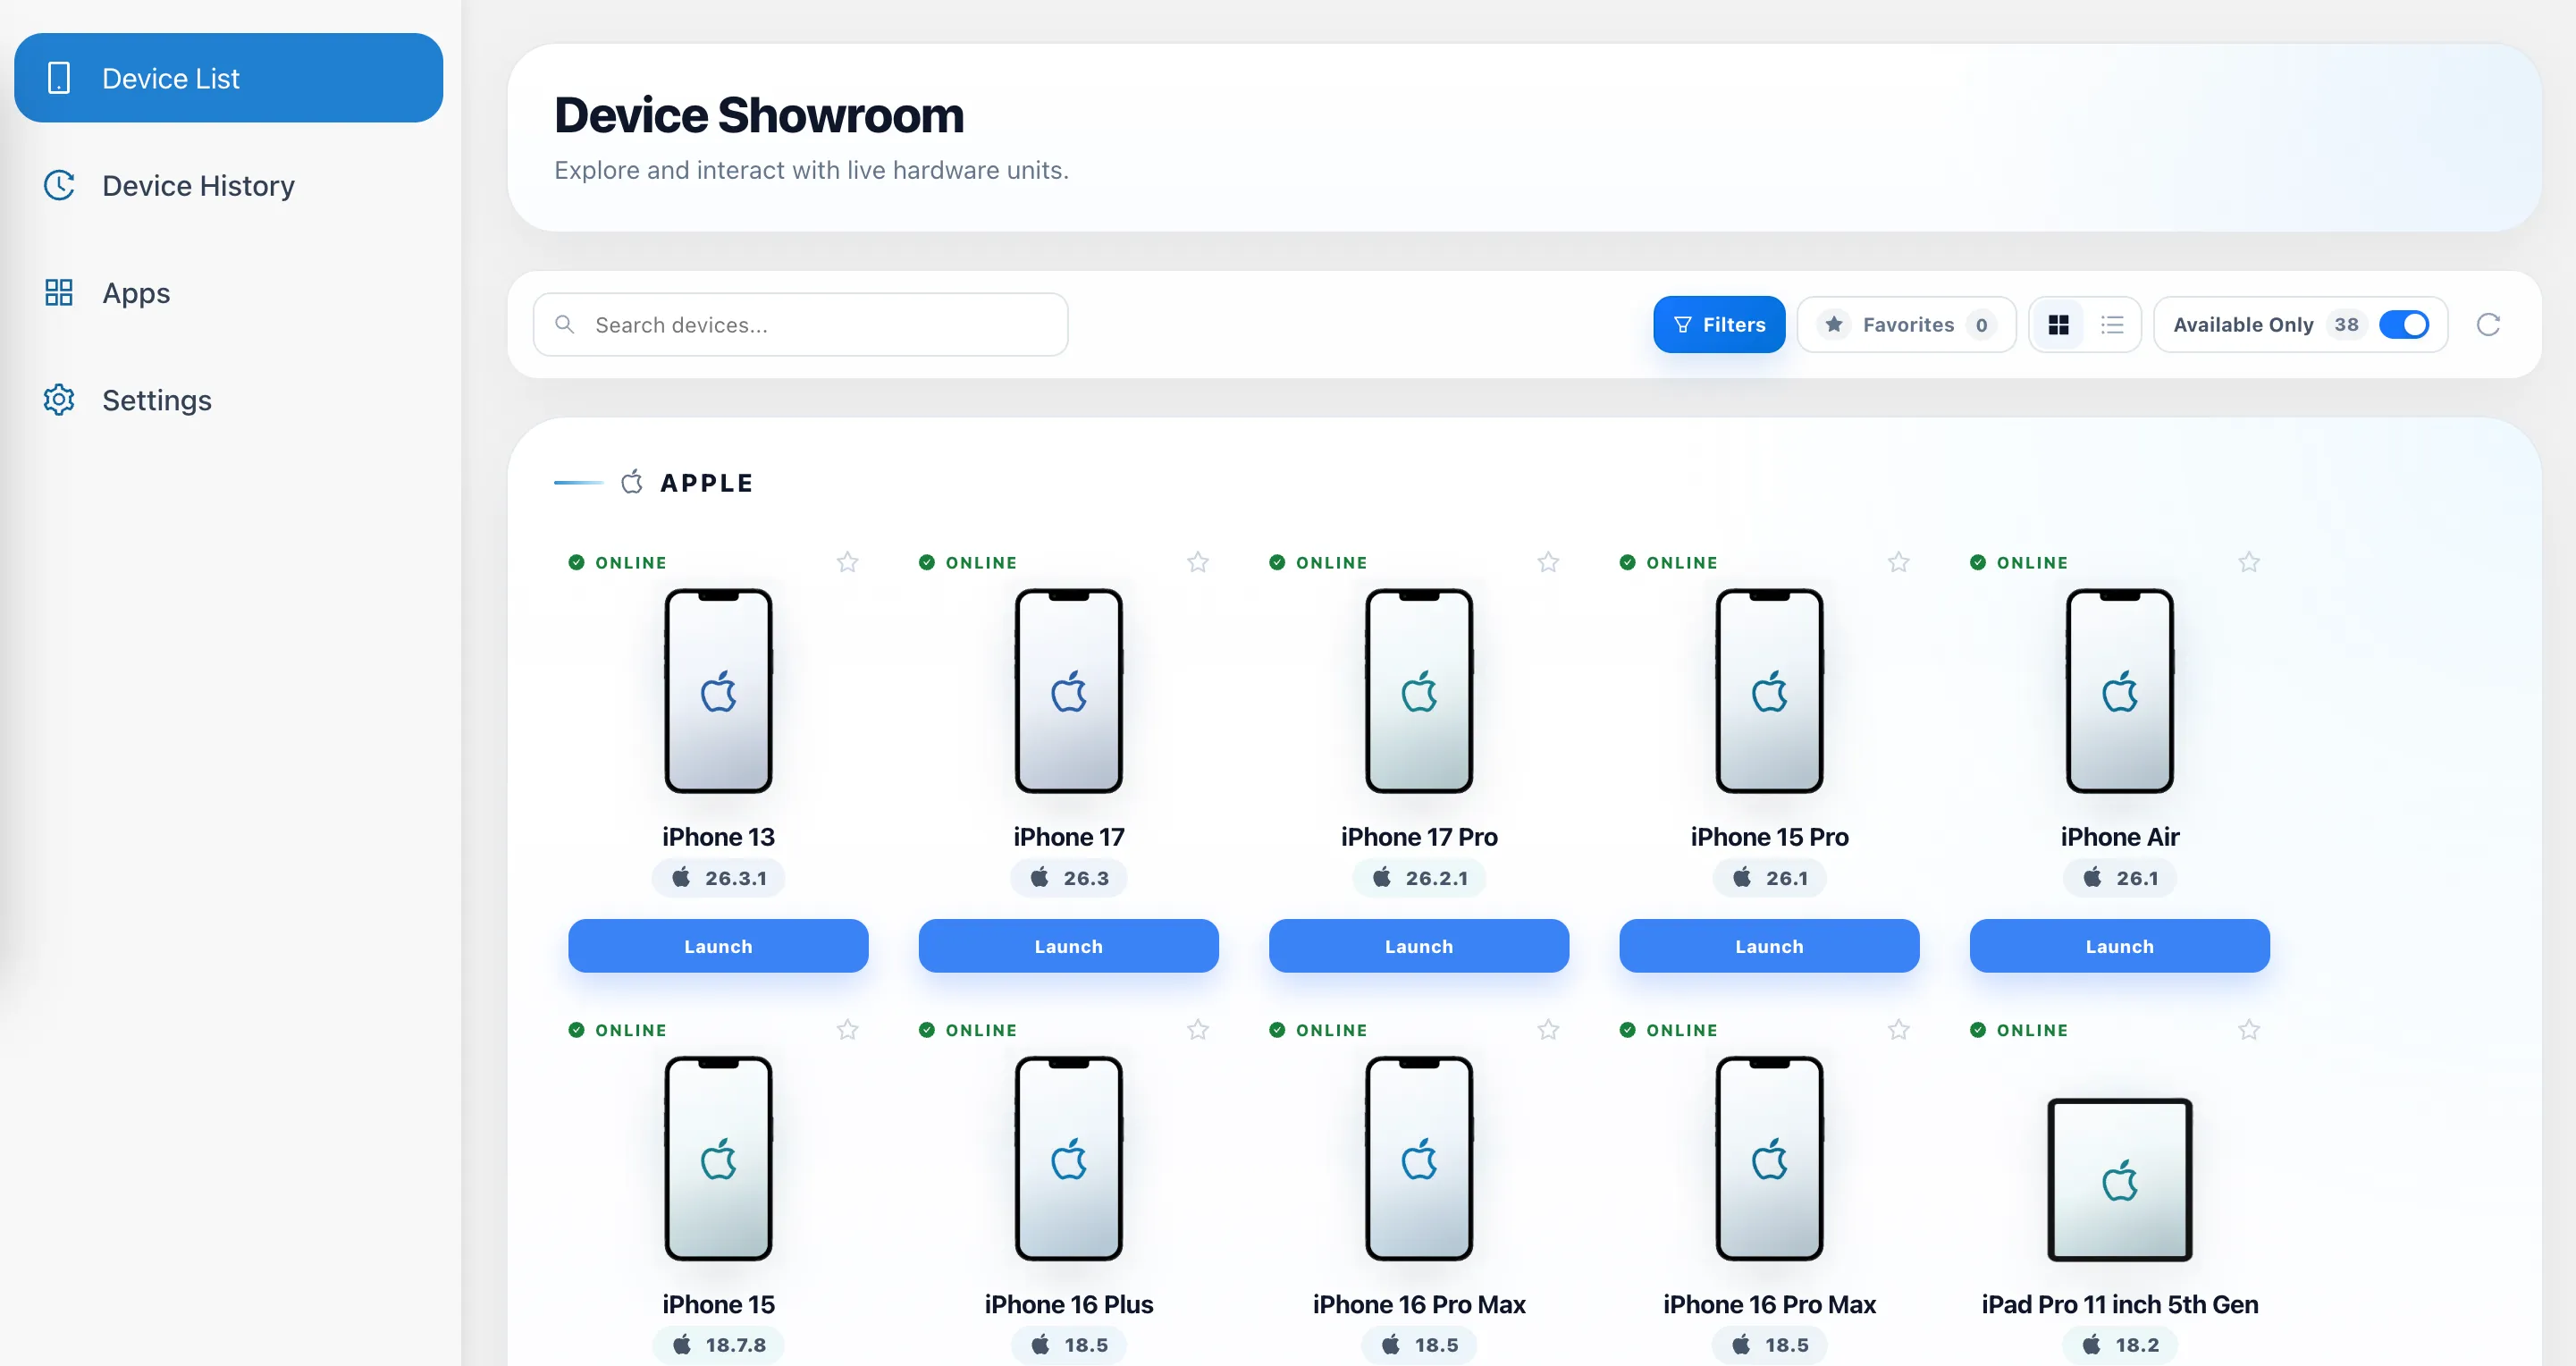
Task: Favorite the iPhone 16 Plus device
Action: (x=1198, y=1029)
